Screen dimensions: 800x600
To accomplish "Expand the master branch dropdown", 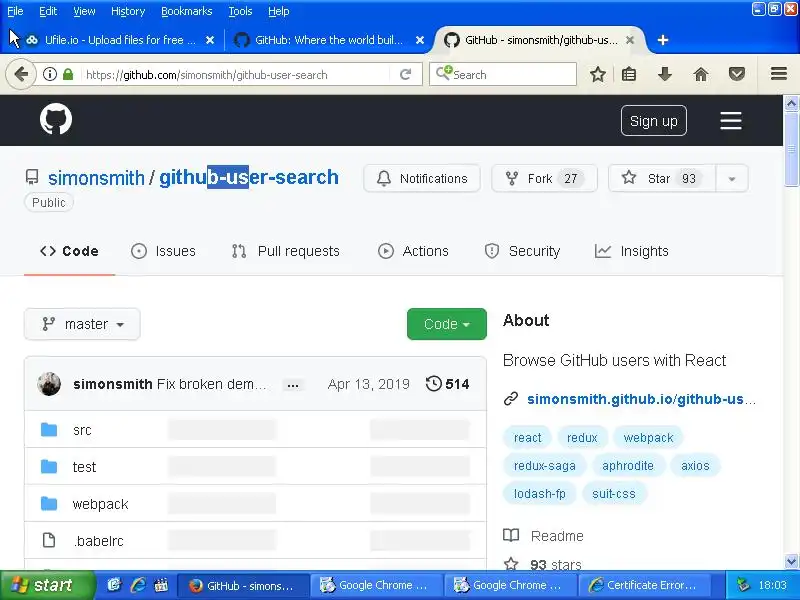I will [x=82, y=324].
